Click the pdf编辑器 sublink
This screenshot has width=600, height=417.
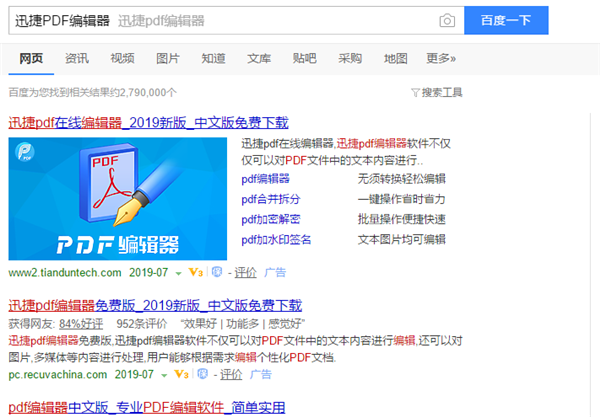tap(265, 179)
